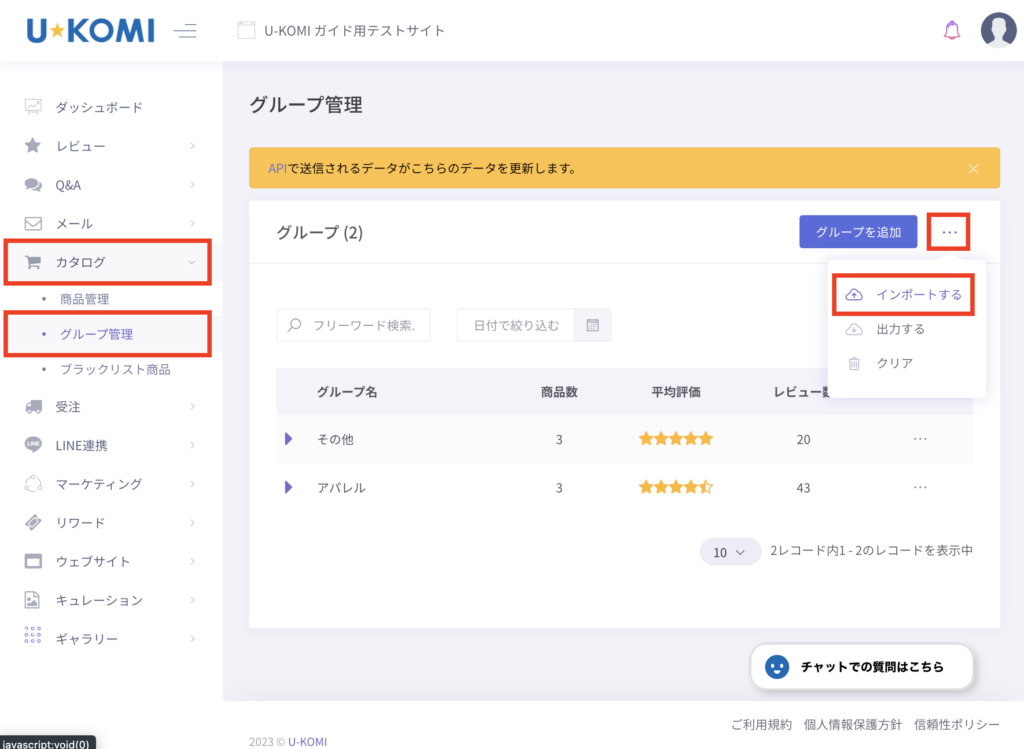Select インポートする from the dropdown menu
The image size is (1024, 749).
point(905,295)
